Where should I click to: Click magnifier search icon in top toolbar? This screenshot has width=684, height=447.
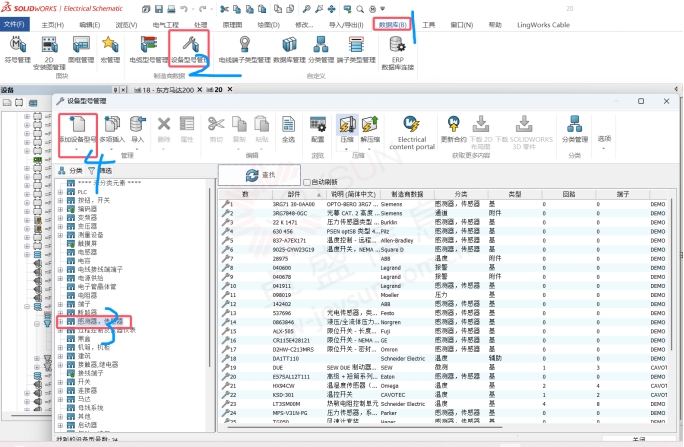click(360, 9)
